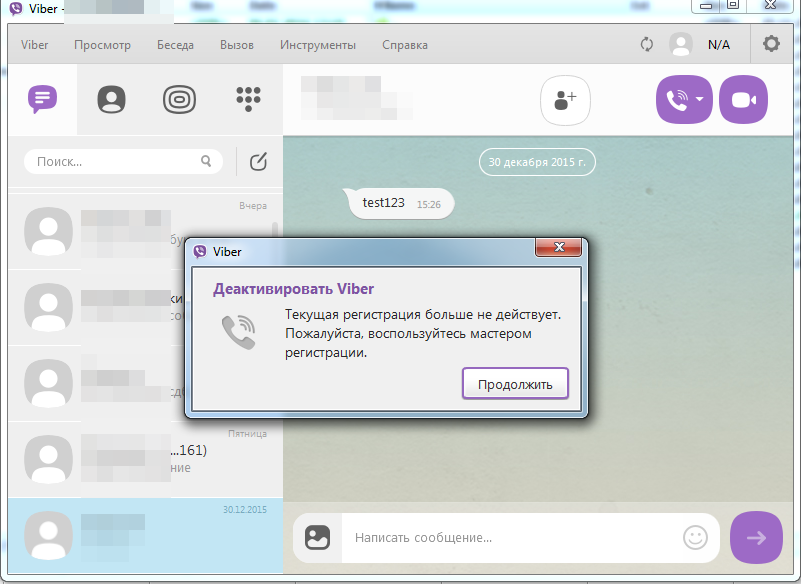Screen dimensions: 801x584
Task: Open the dial pad keypad icon
Action: [247, 100]
